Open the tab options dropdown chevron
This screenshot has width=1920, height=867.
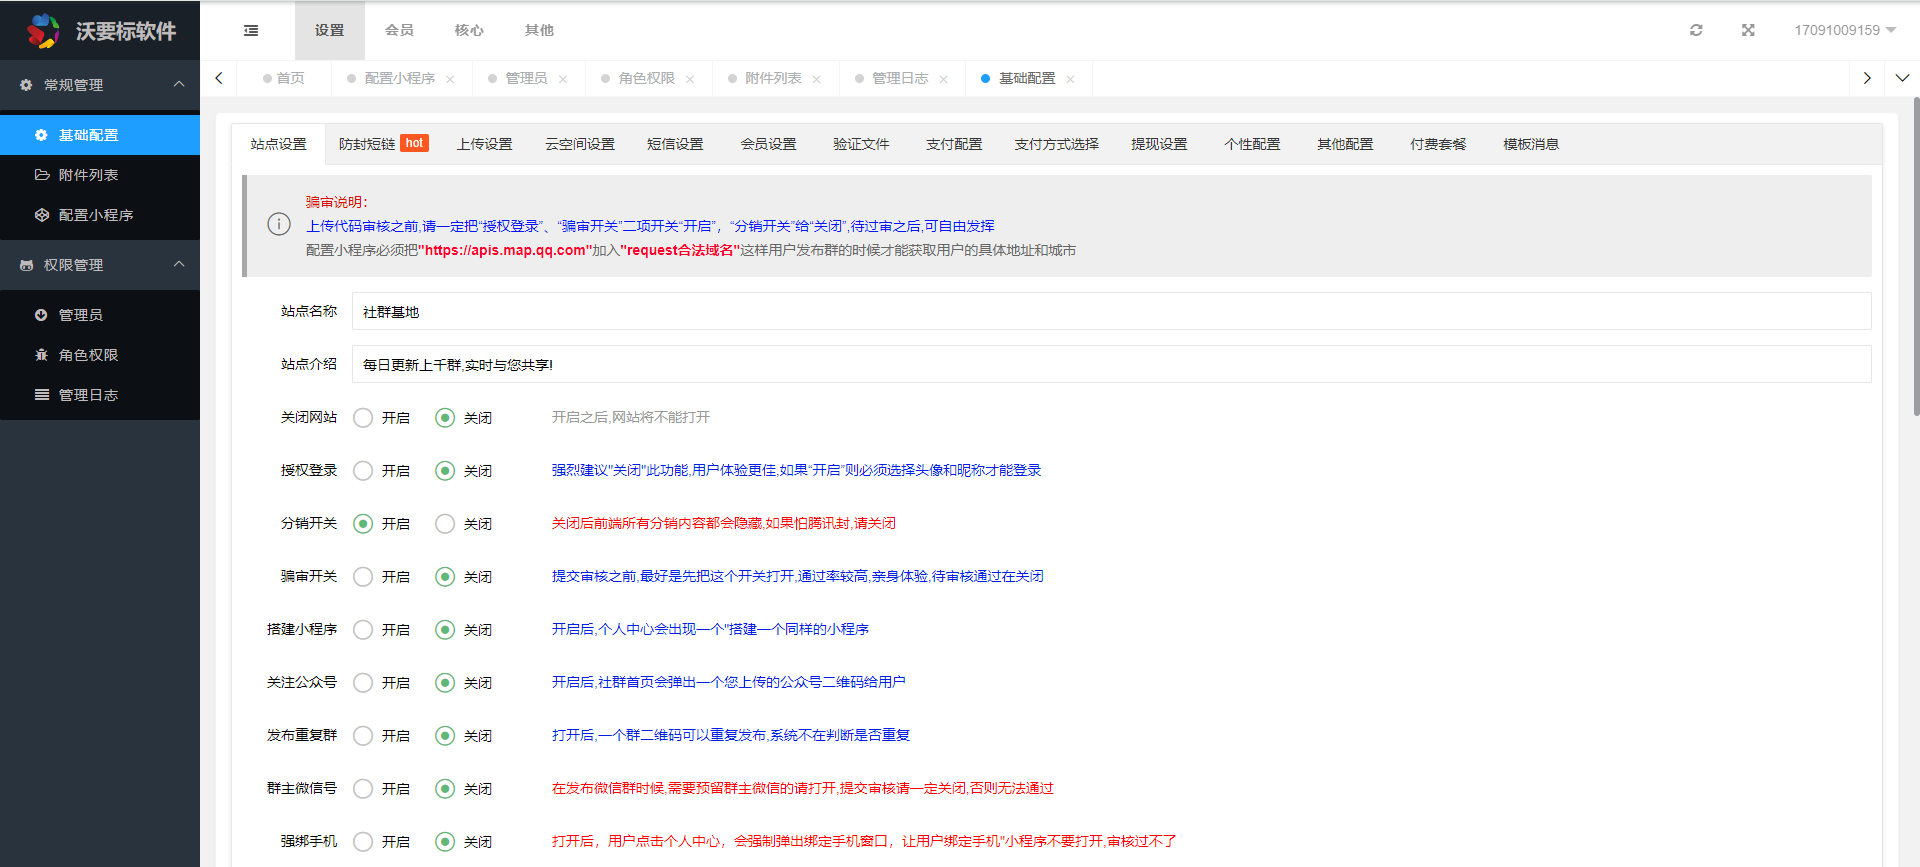[x=1902, y=78]
